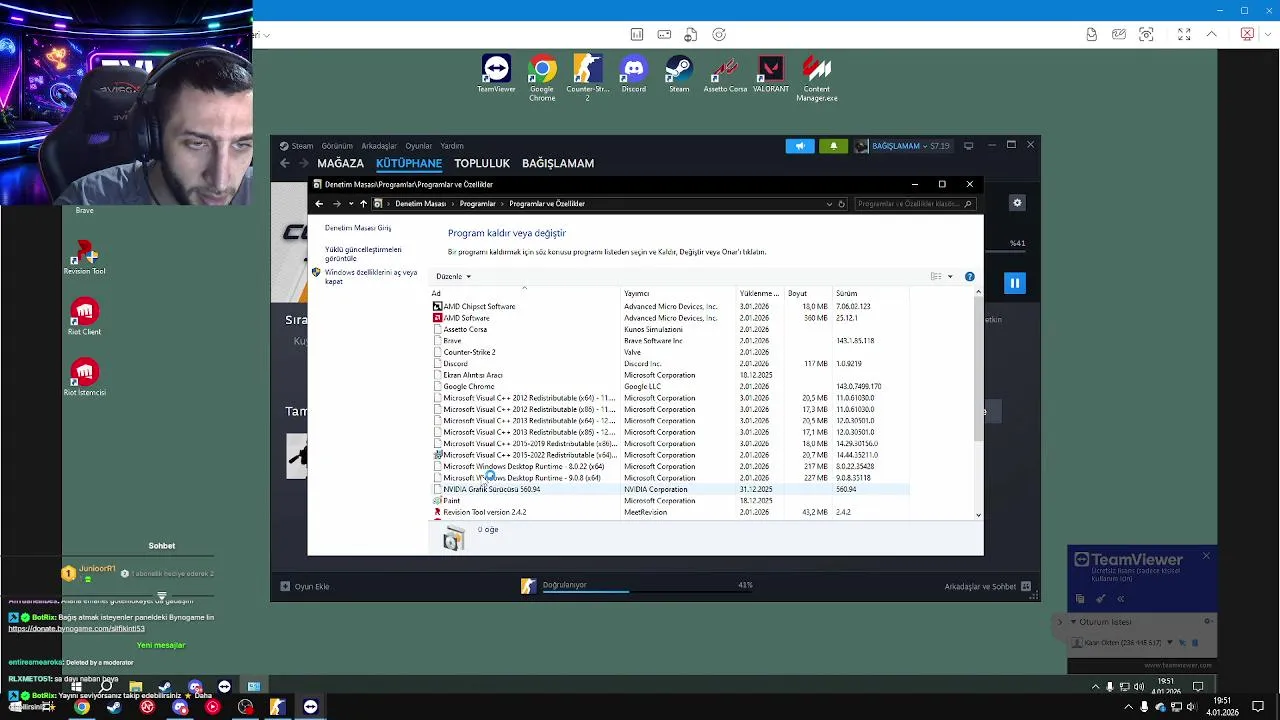Open the Düzenle dropdown menu
Image resolution: width=1280 pixels, height=720 pixels.
(x=453, y=277)
